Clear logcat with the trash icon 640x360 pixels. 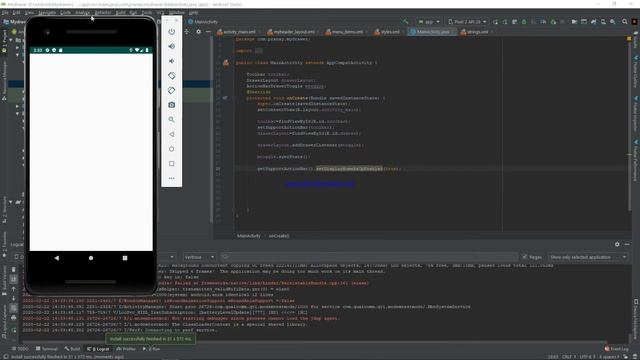(13, 270)
